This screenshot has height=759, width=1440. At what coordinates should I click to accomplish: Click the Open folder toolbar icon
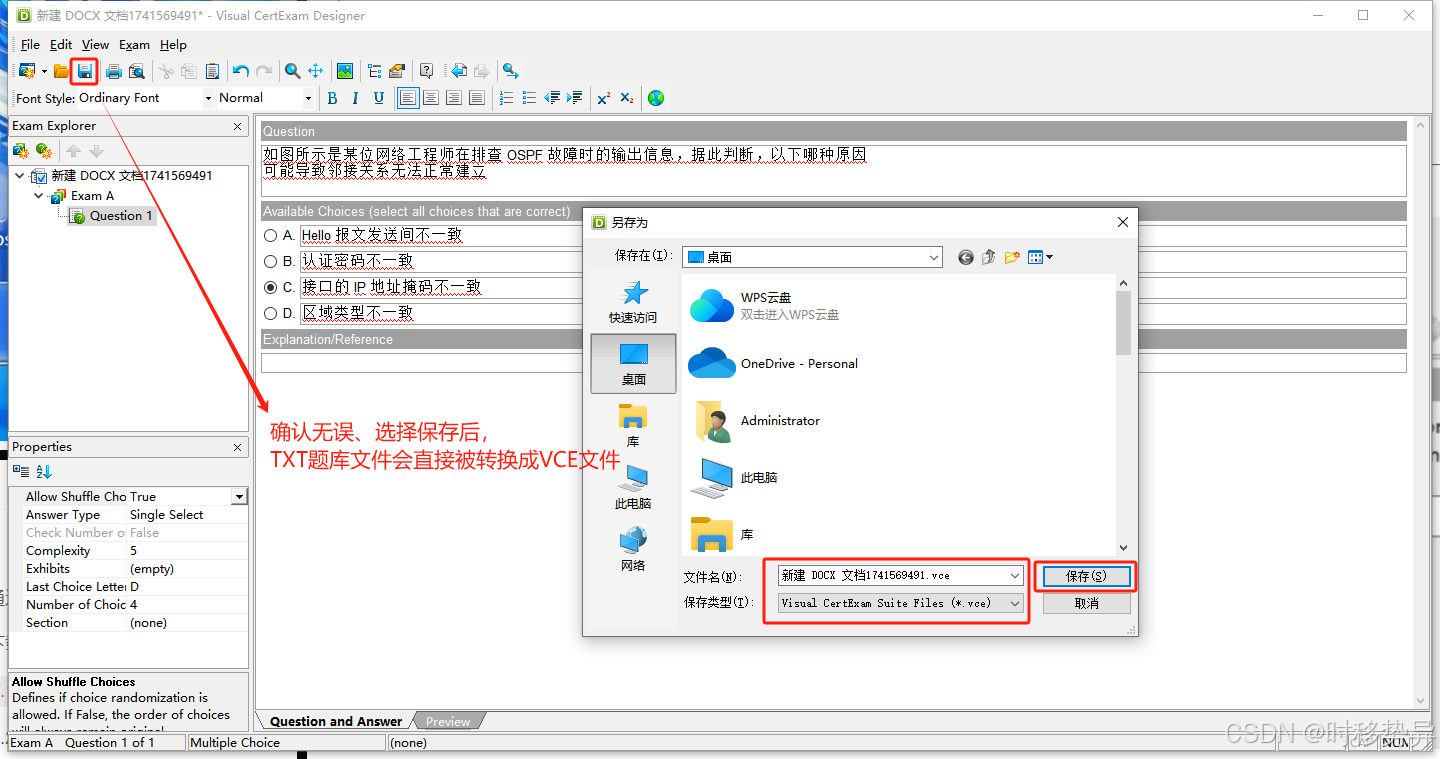62,71
